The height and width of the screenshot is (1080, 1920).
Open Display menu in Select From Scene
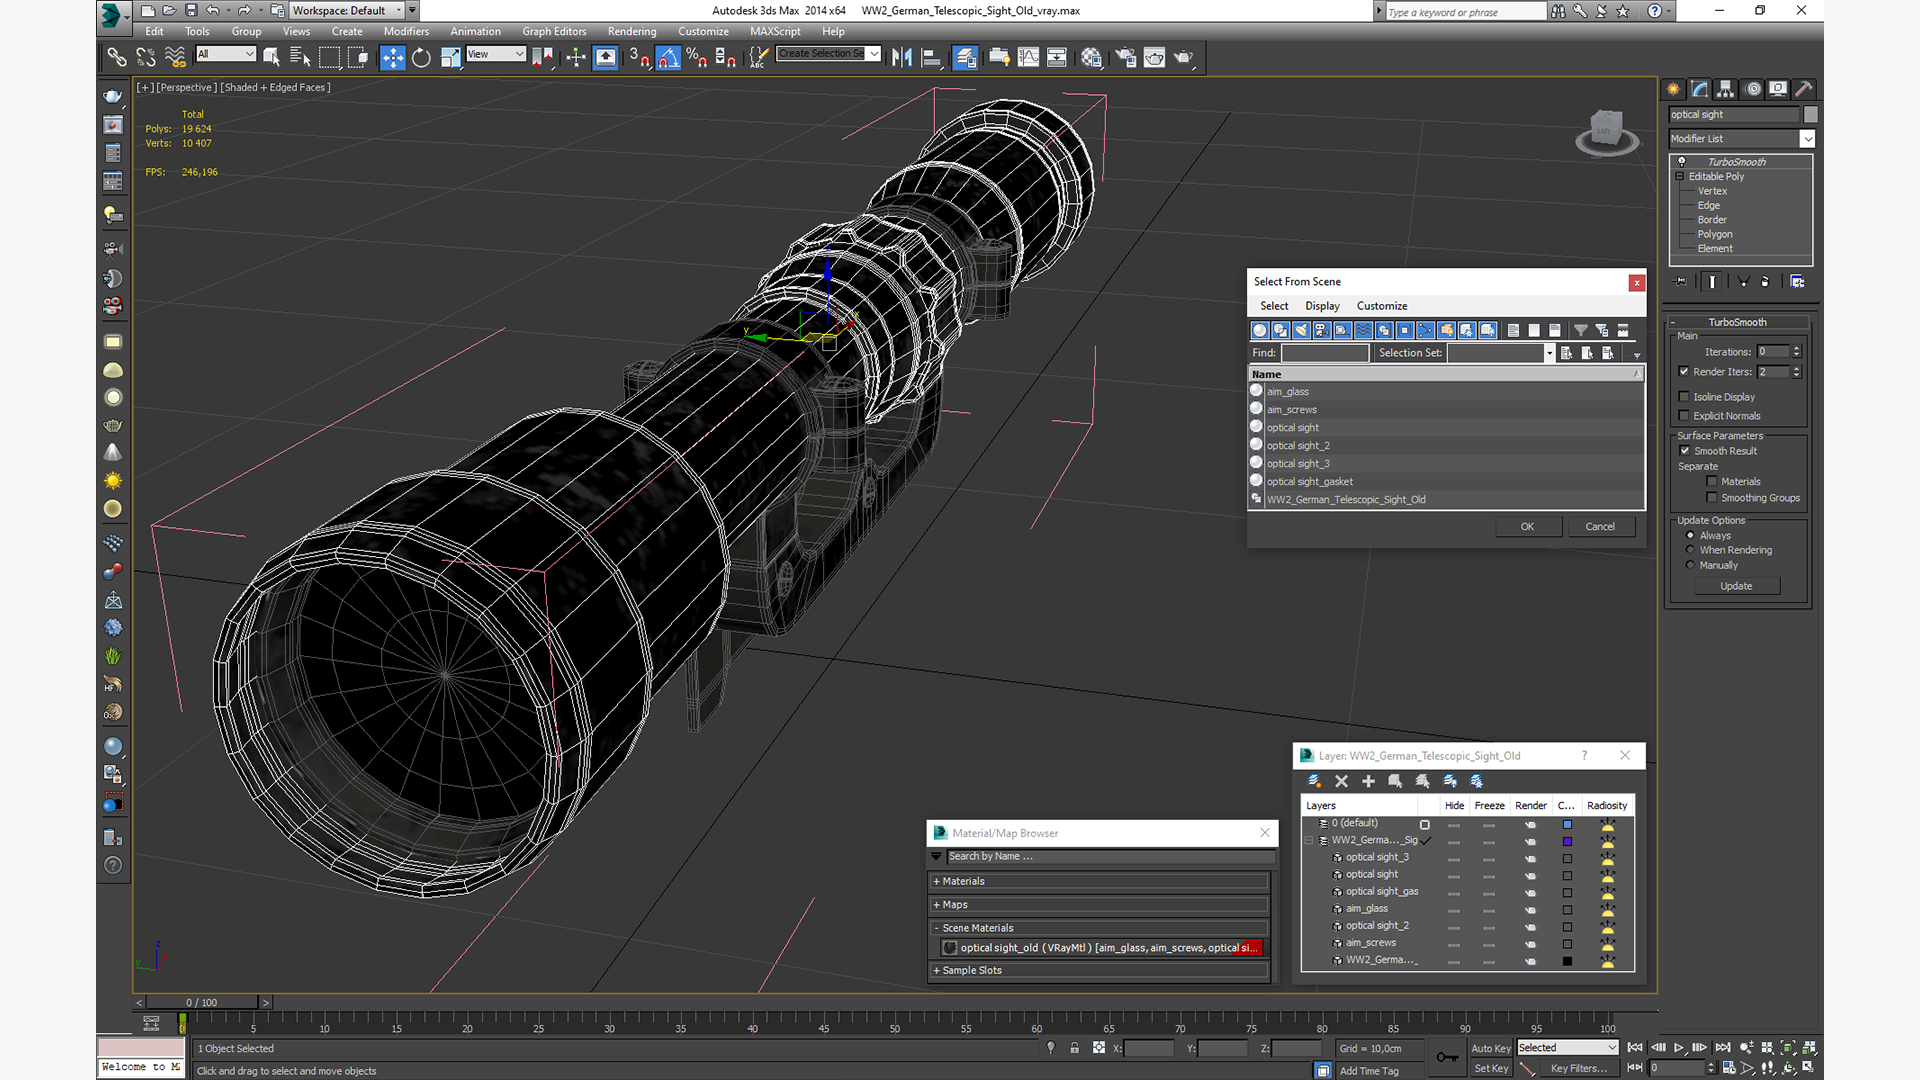(1322, 306)
